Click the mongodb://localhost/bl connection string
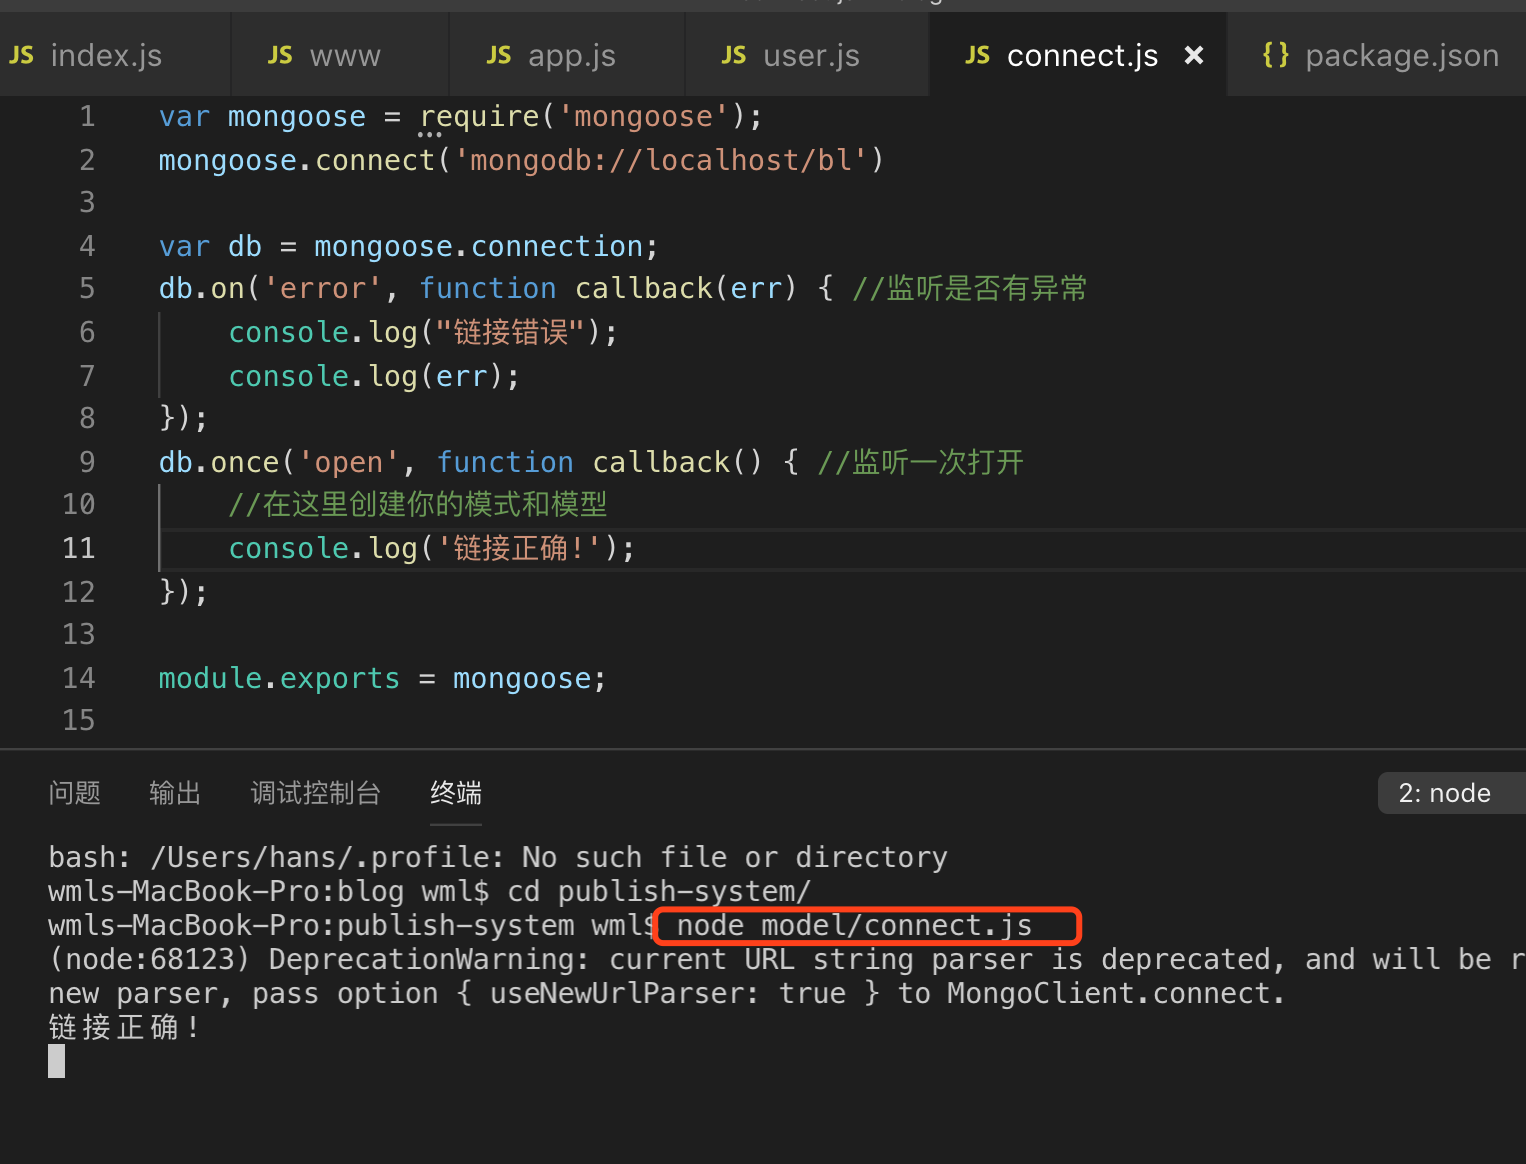The width and height of the screenshot is (1526, 1164). pyautogui.click(x=661, y=160)
